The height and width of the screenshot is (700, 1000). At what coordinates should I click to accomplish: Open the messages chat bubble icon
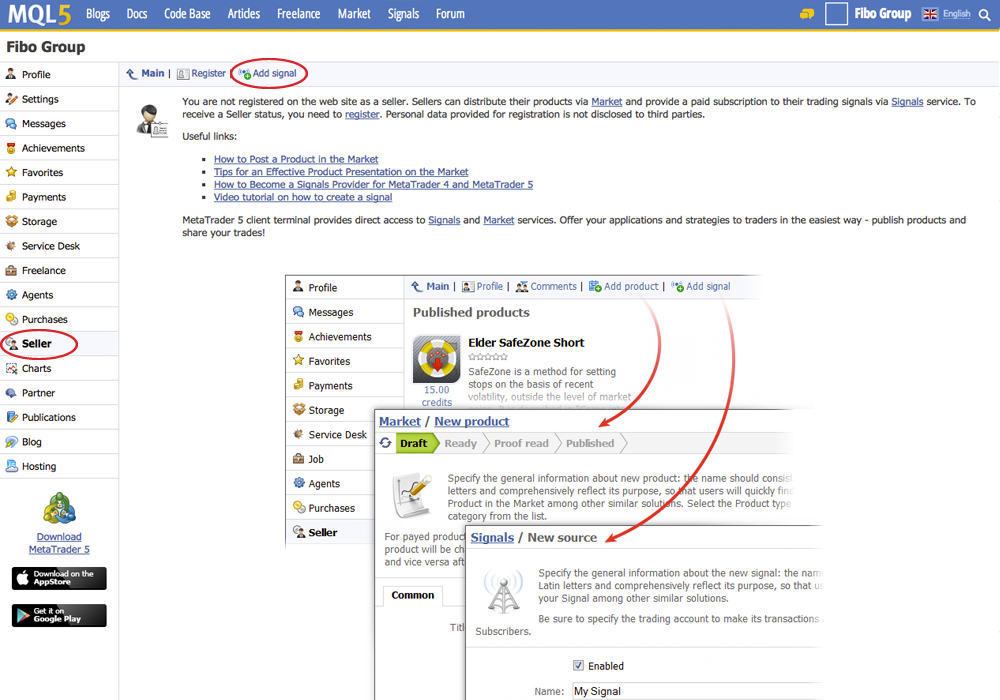807,13
